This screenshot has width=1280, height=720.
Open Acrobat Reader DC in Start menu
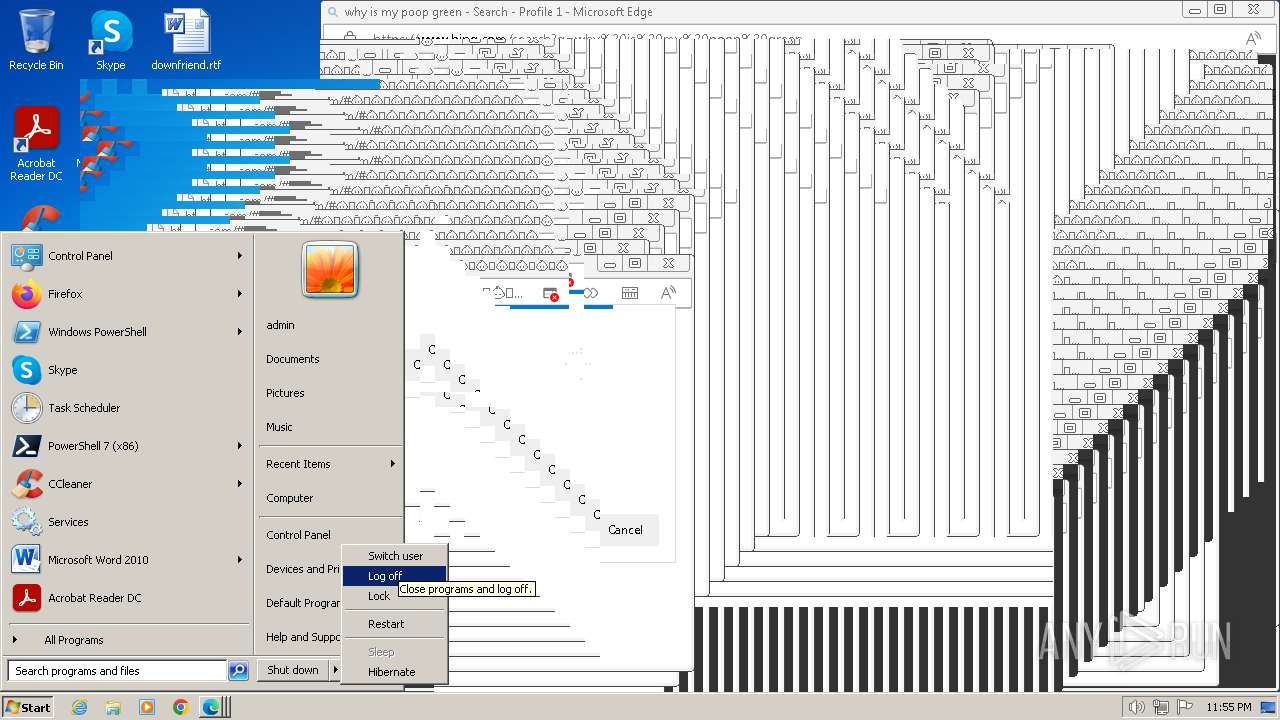pyautogui.click(x=126, y=598)
